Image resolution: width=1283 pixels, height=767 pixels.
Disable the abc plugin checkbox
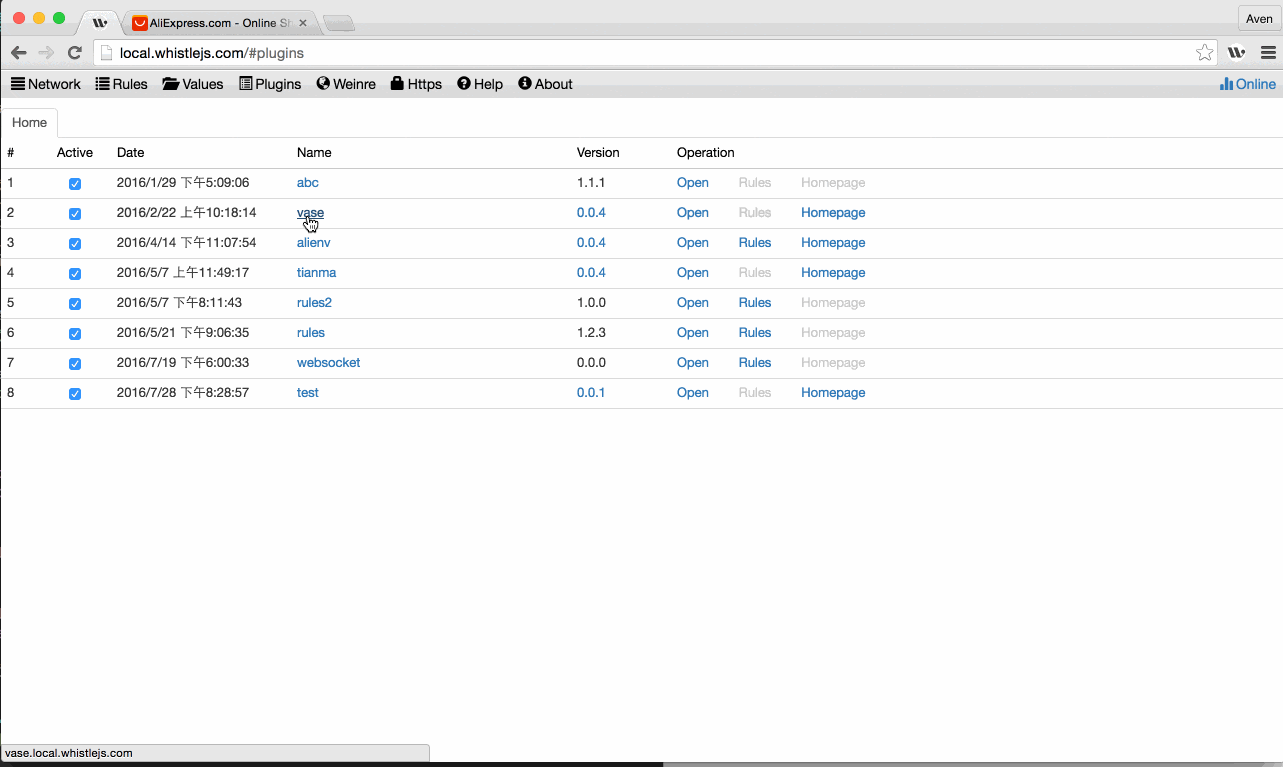[x=75, y=183]
